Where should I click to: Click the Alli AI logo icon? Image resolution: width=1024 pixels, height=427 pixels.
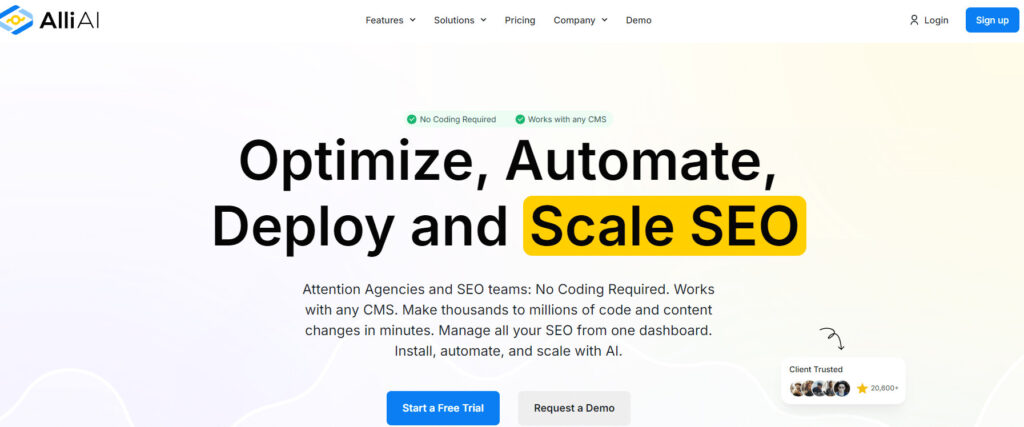(x=18, y=19)
